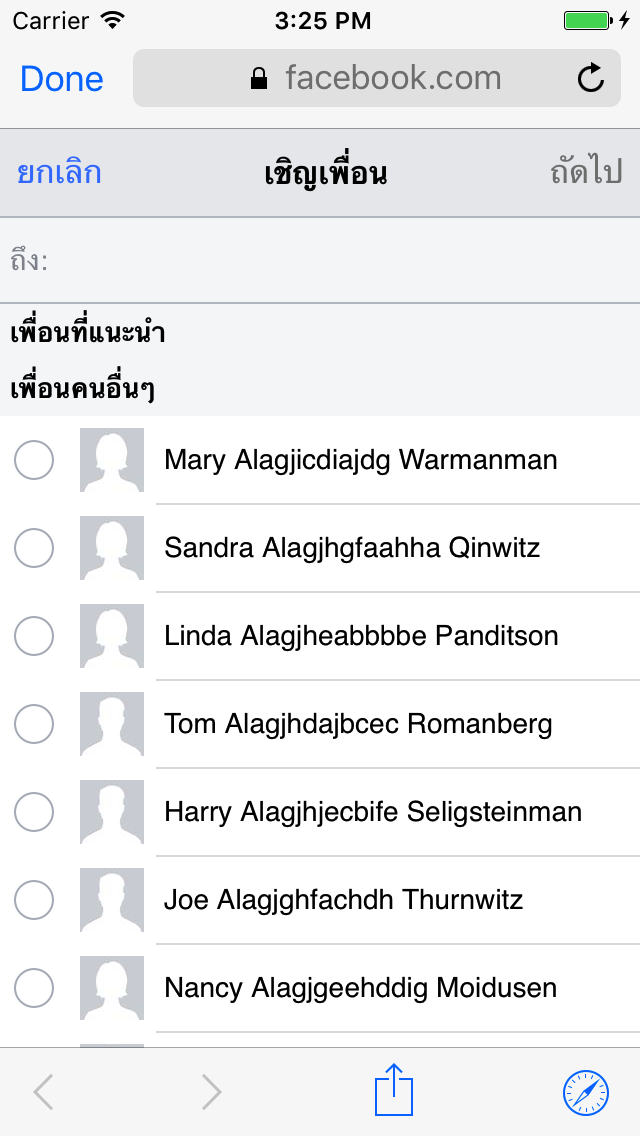Tap the browser back arrow
This screenshot has width=640, height=1136.
click(x=43, y=1091)
